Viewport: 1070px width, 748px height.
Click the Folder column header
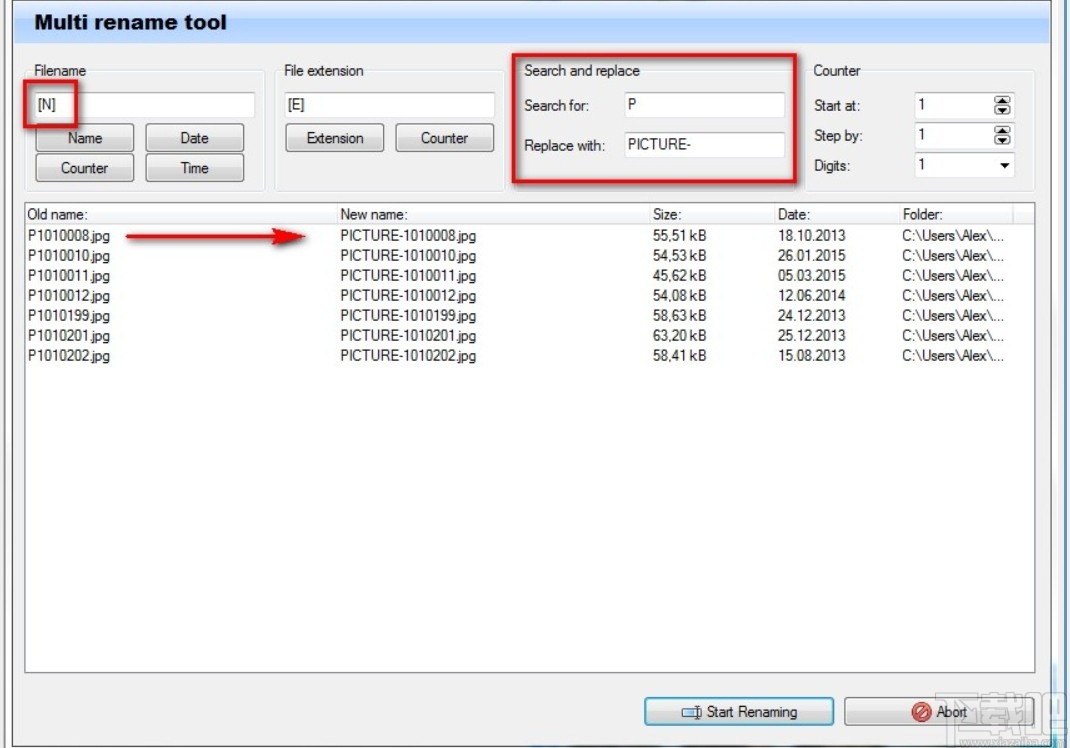pyautogui.click(x=956, y=214)
